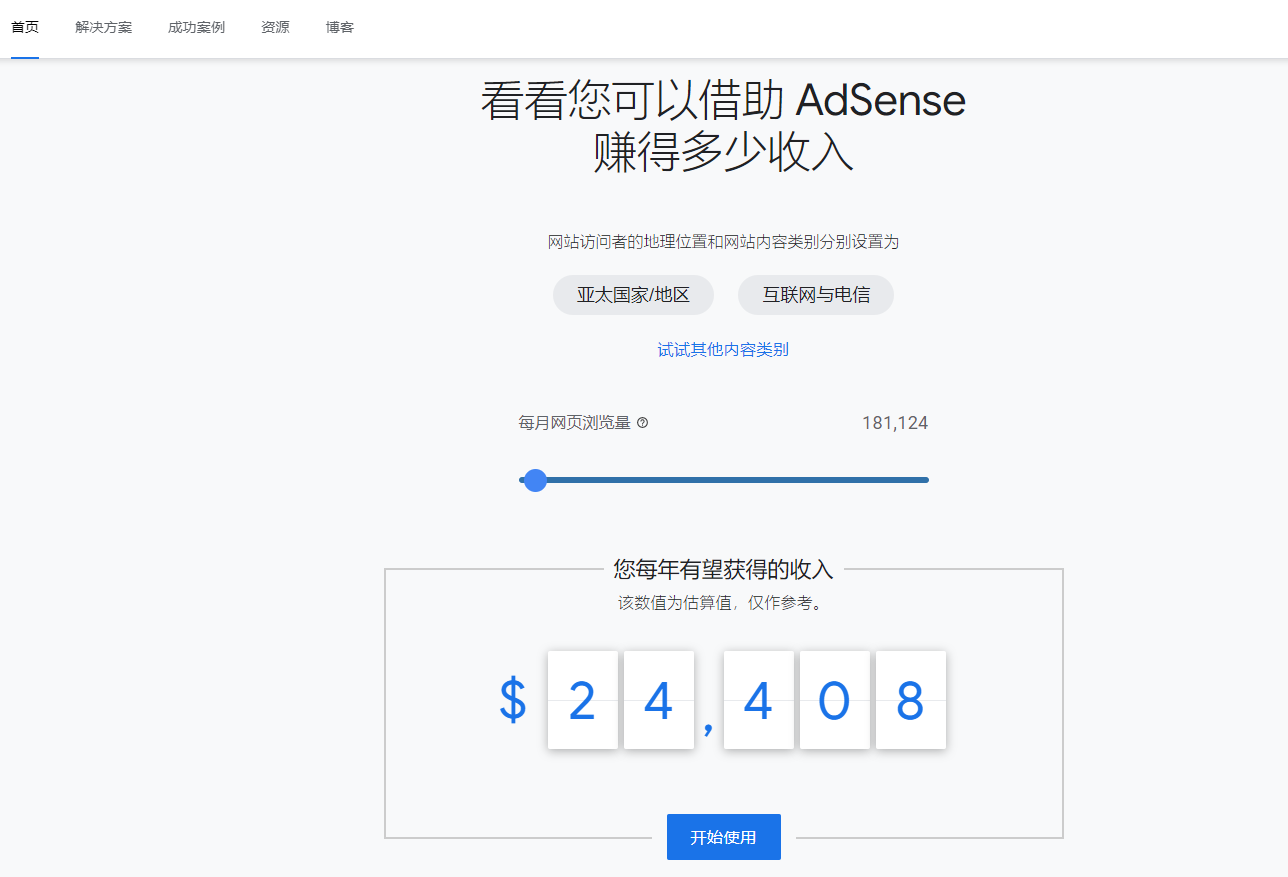Click the dollar sign in revenue display

coord(511,700)
